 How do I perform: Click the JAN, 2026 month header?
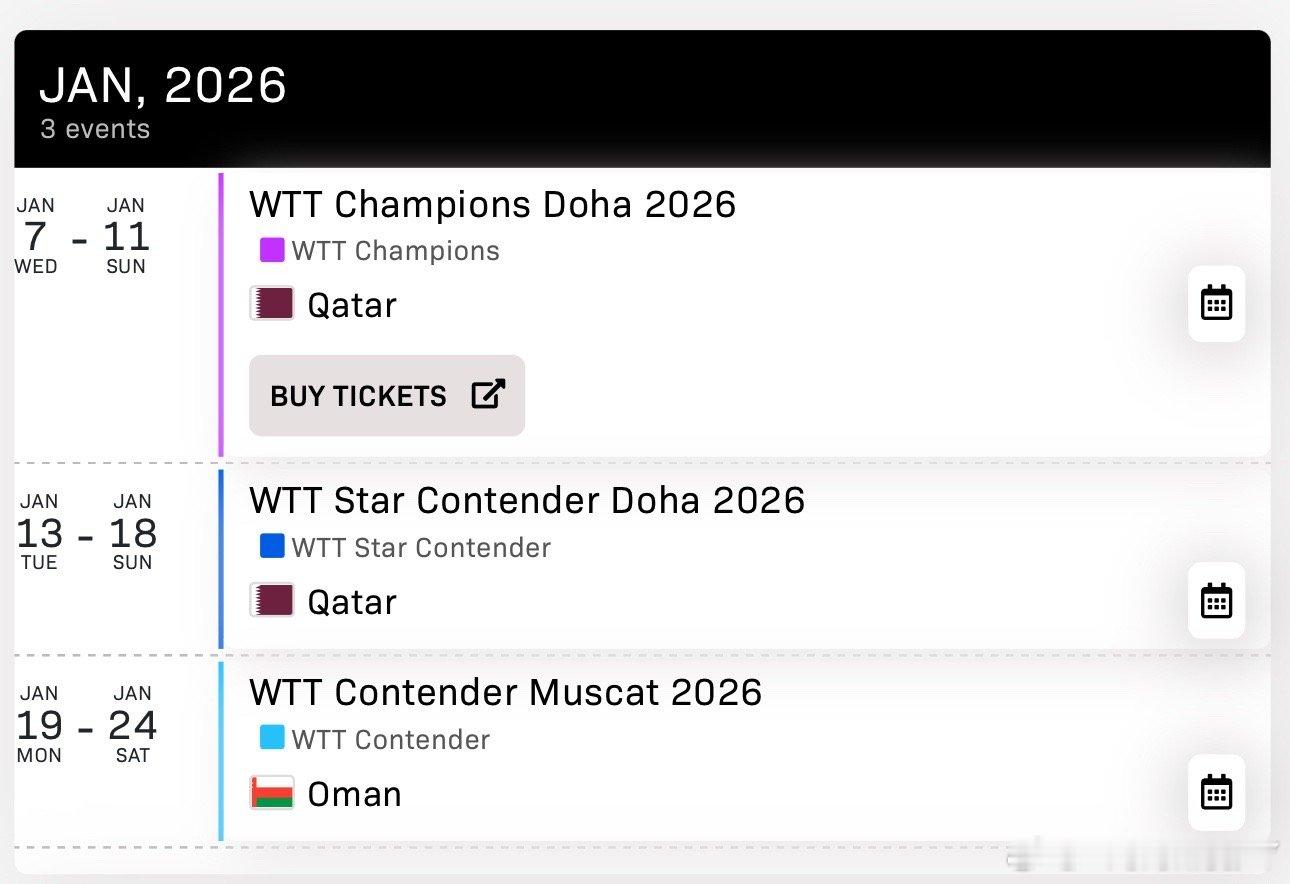[x=163, y=86]
